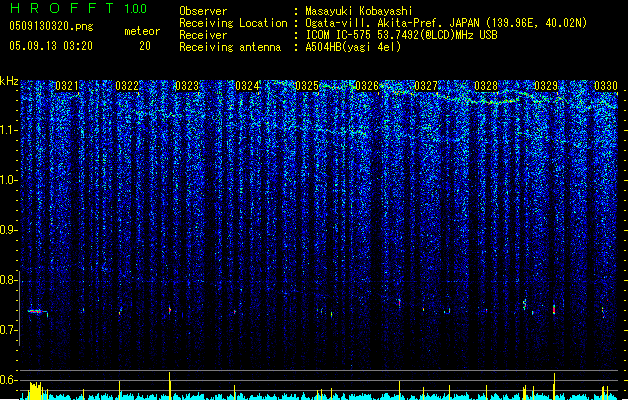Click the Receiving antenna label
Image resolution: width=629 pixels, height=400 pixels.
coord(230,47)
